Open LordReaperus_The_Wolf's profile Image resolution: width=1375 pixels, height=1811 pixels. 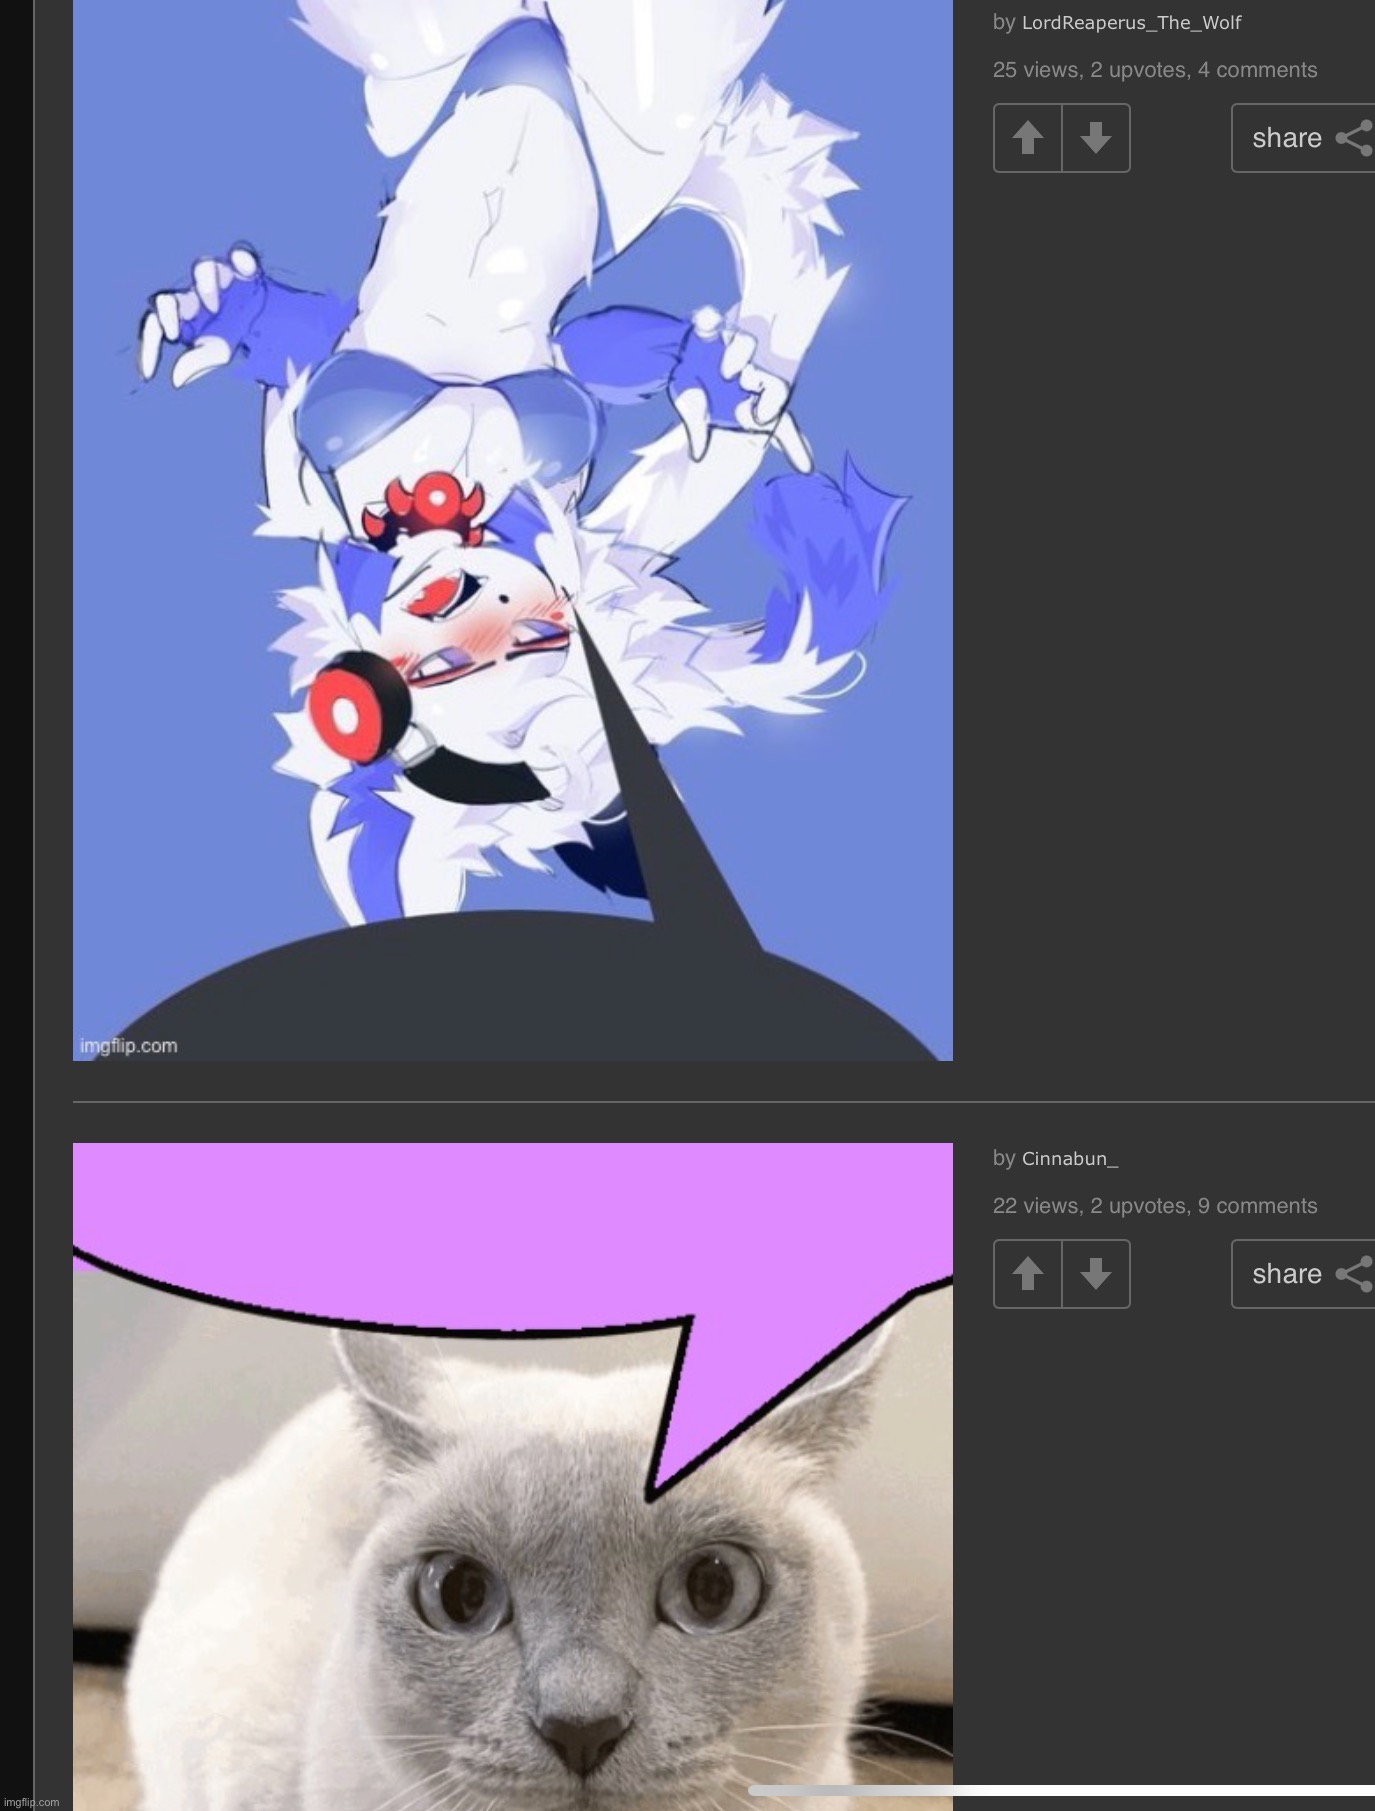pyautogui.click(x=1131, y=23)
